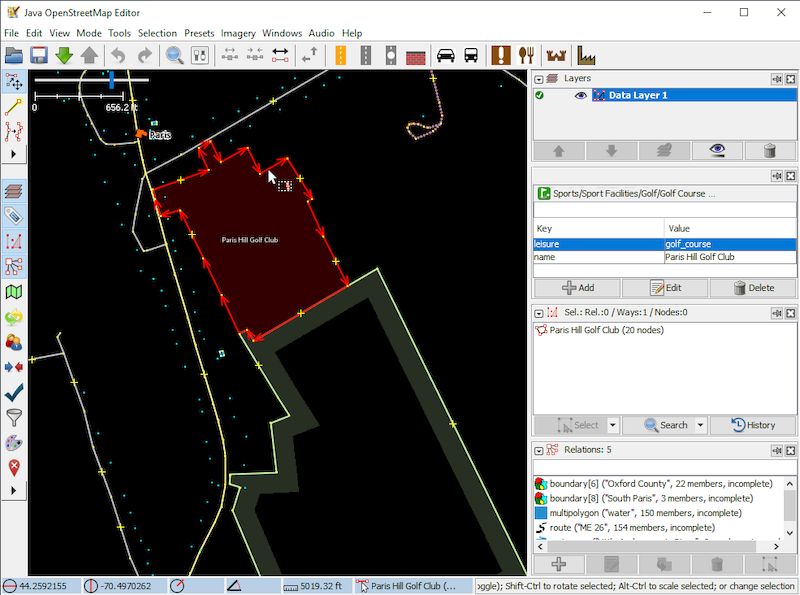Screen dimensions: 800x595
Task: Pin the Layers panel with its sticky icon
Action: (x=778, y=77)
